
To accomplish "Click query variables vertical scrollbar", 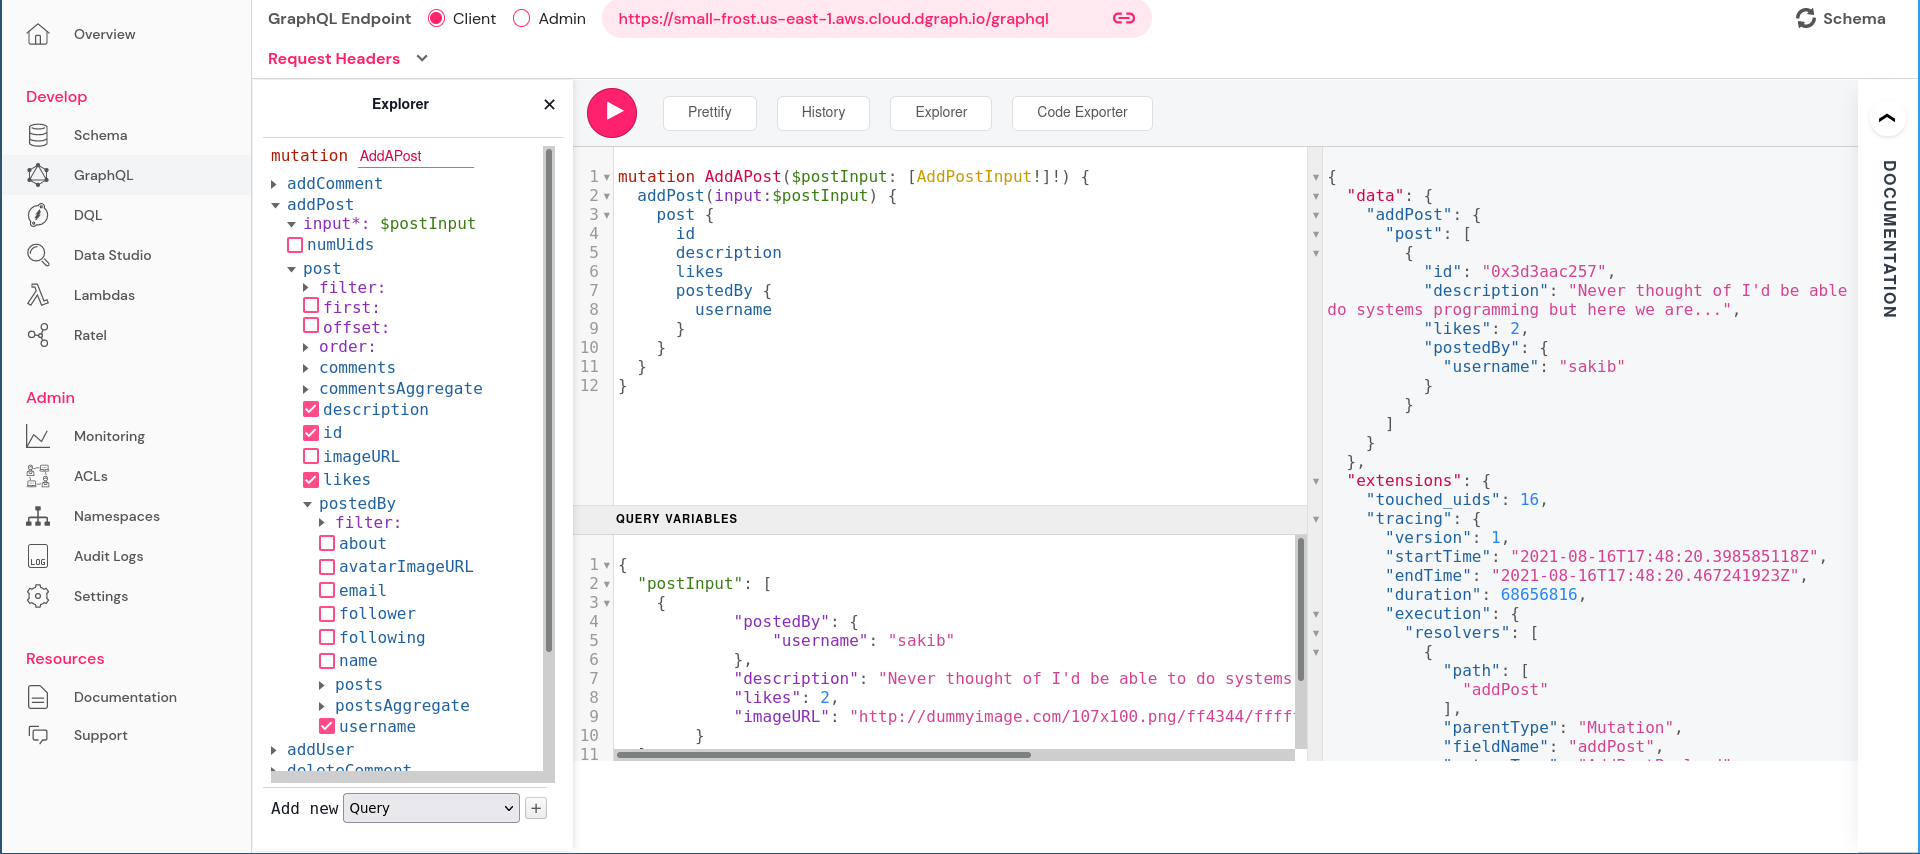I will click(1301, 610).
